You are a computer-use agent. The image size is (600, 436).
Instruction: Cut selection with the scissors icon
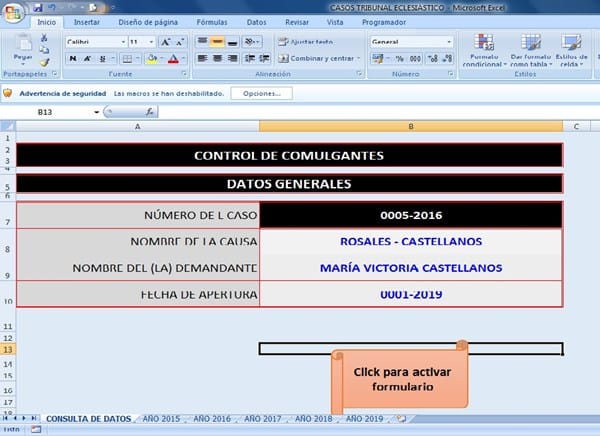[x=44, y=38]
